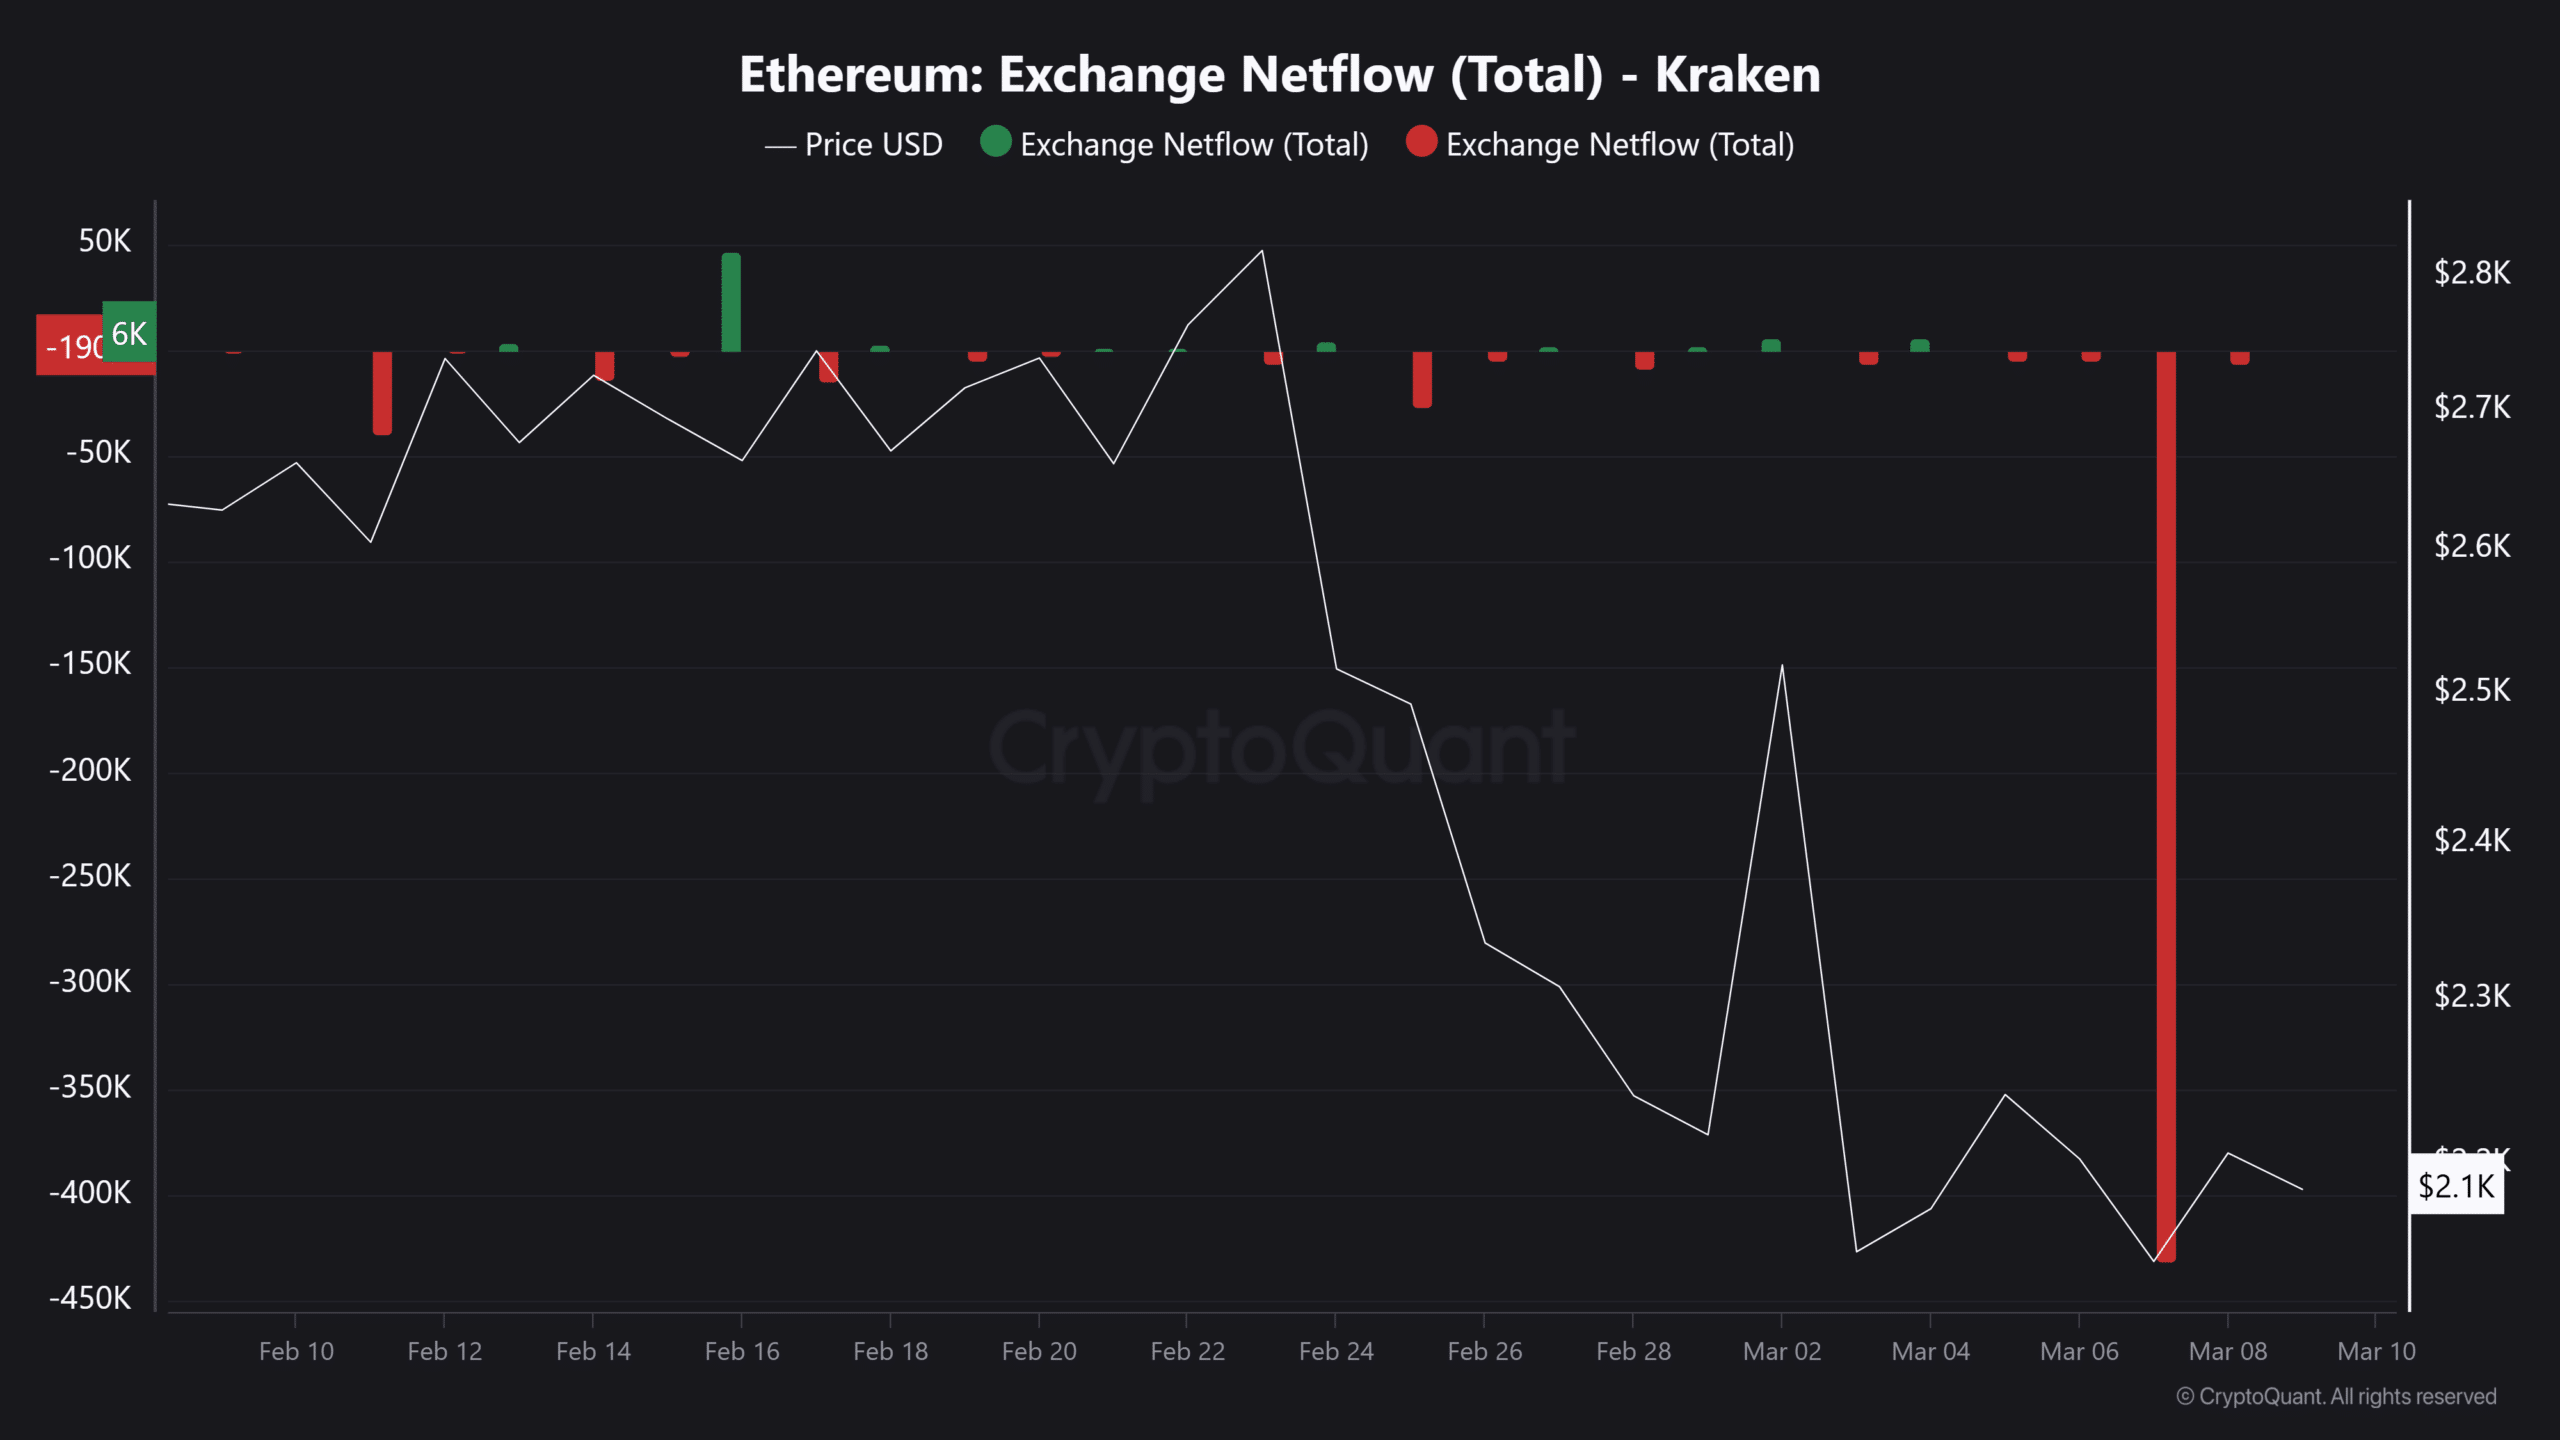
Task: Click the CryptoQuant watermark in the chart
Action: click(1282, 748)
